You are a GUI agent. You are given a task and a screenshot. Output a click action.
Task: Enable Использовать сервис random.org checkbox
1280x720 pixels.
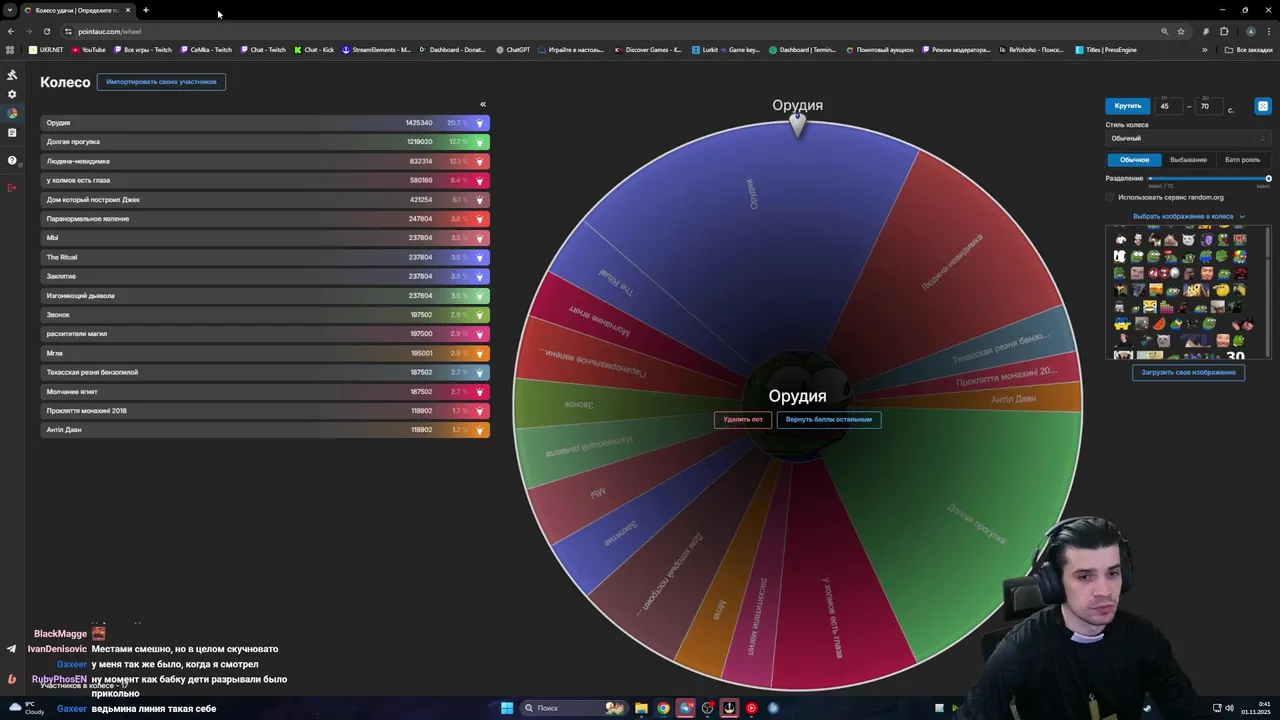[1110, 197]
